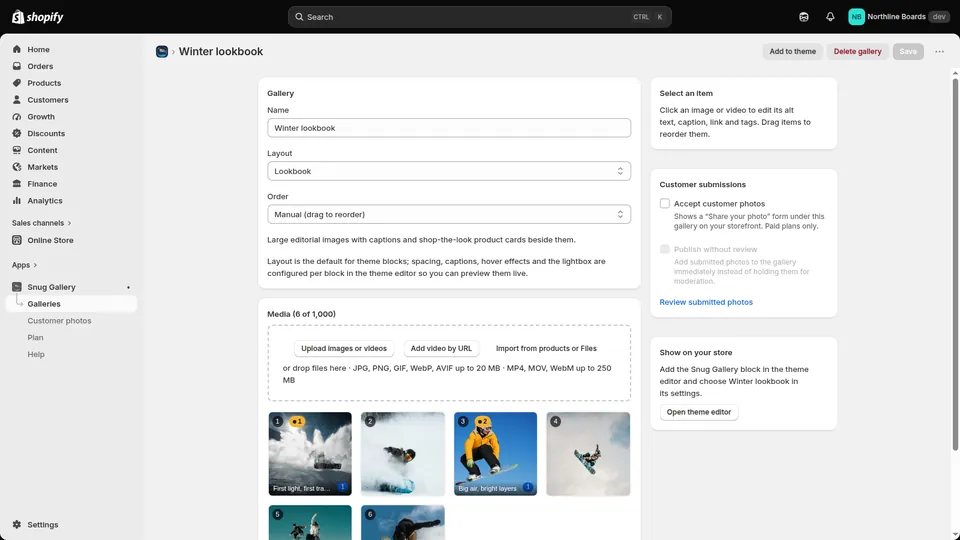Select thumbnail 4 airborne snowboarder
960x540 pixels.
588,454
